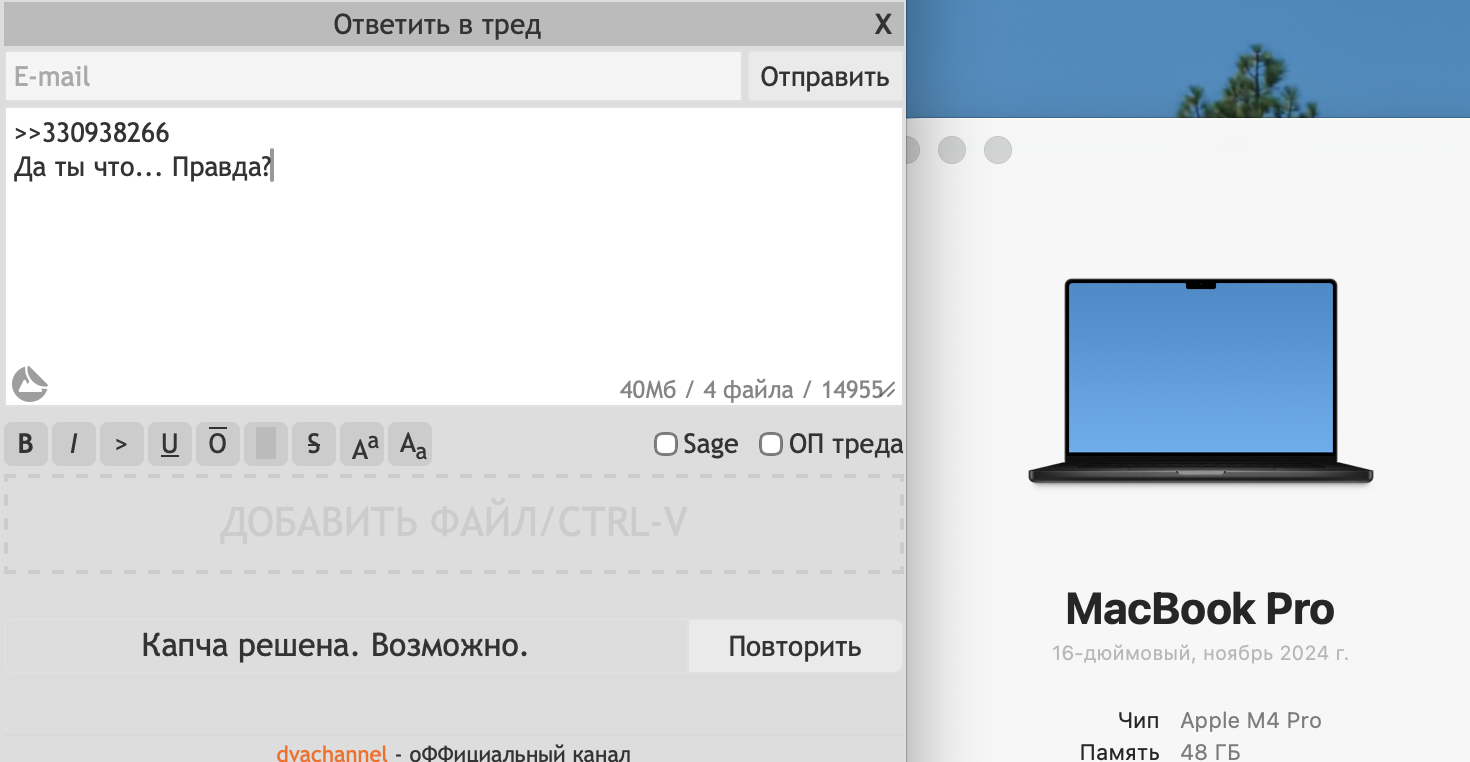Click the Ответить в тред title
Screen dimensions: 1470x762
(x=437, y=25)
